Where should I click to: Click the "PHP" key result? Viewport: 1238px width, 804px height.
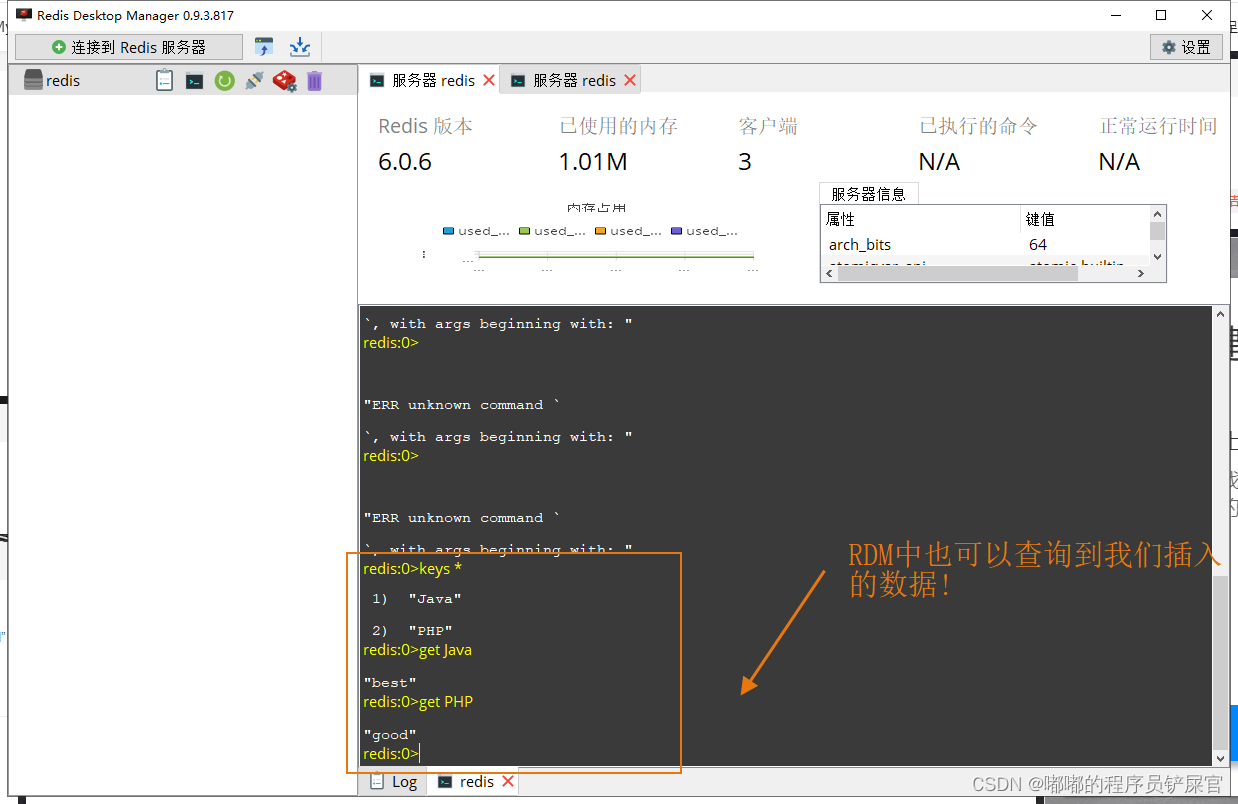(x=430, y=631)
